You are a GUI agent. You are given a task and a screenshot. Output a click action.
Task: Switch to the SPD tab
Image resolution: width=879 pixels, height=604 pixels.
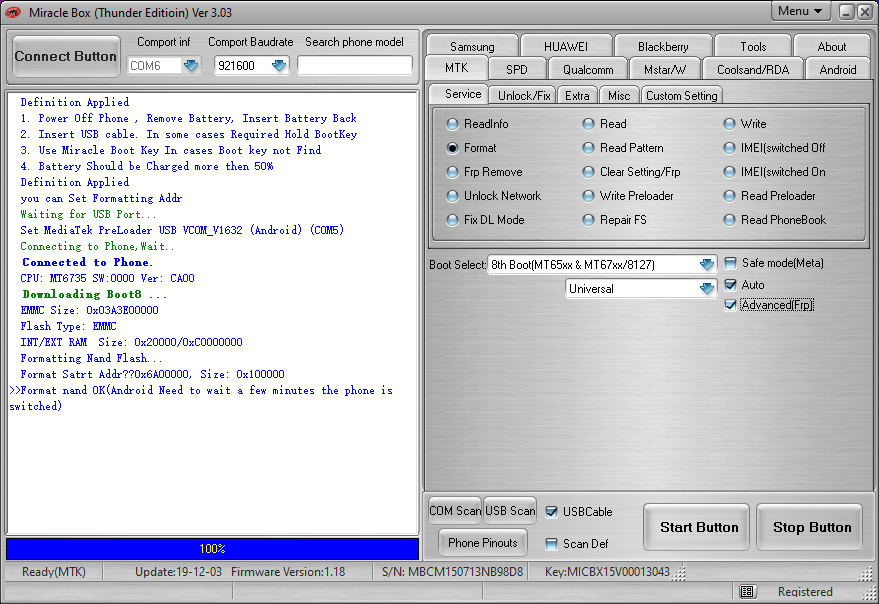516,70
